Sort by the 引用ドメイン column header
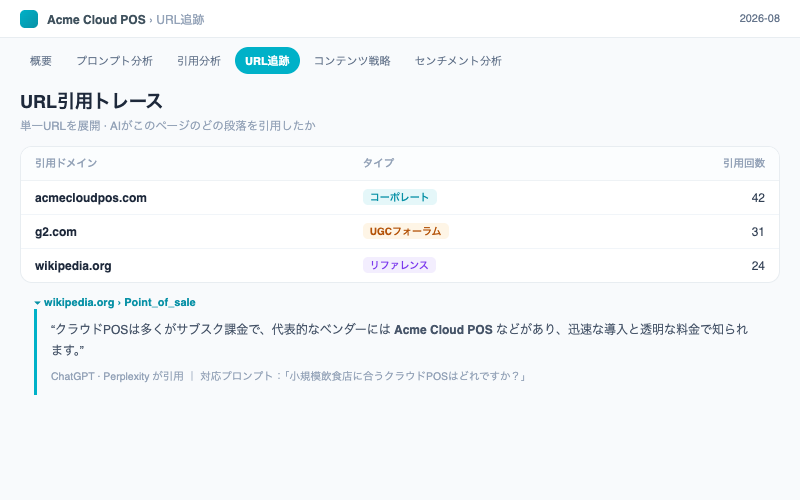 (66, 163)
